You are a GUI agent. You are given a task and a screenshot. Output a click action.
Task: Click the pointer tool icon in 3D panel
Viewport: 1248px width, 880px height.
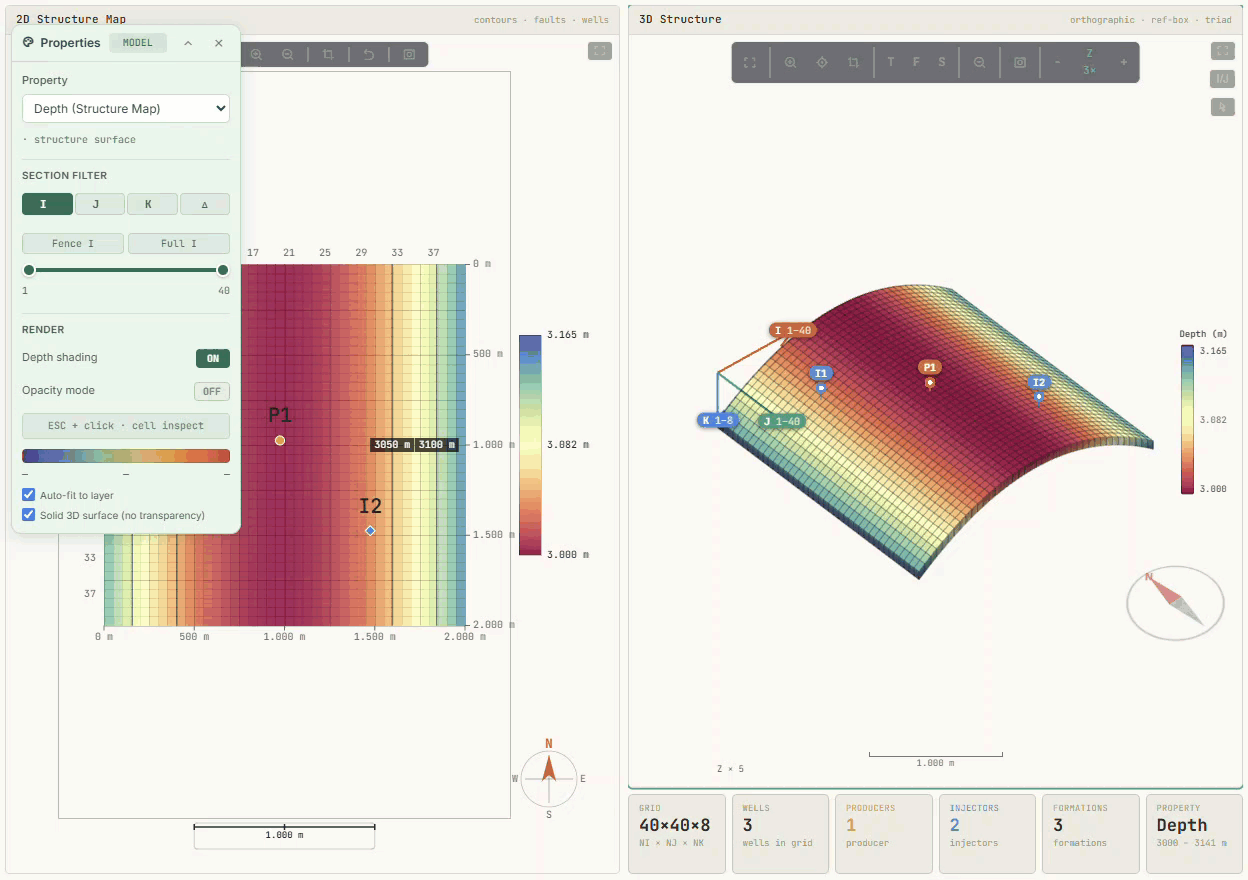1222,107
